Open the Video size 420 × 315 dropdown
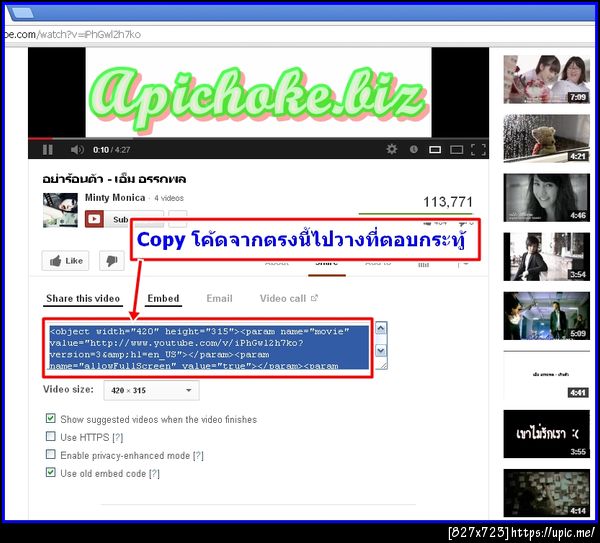 152,390
